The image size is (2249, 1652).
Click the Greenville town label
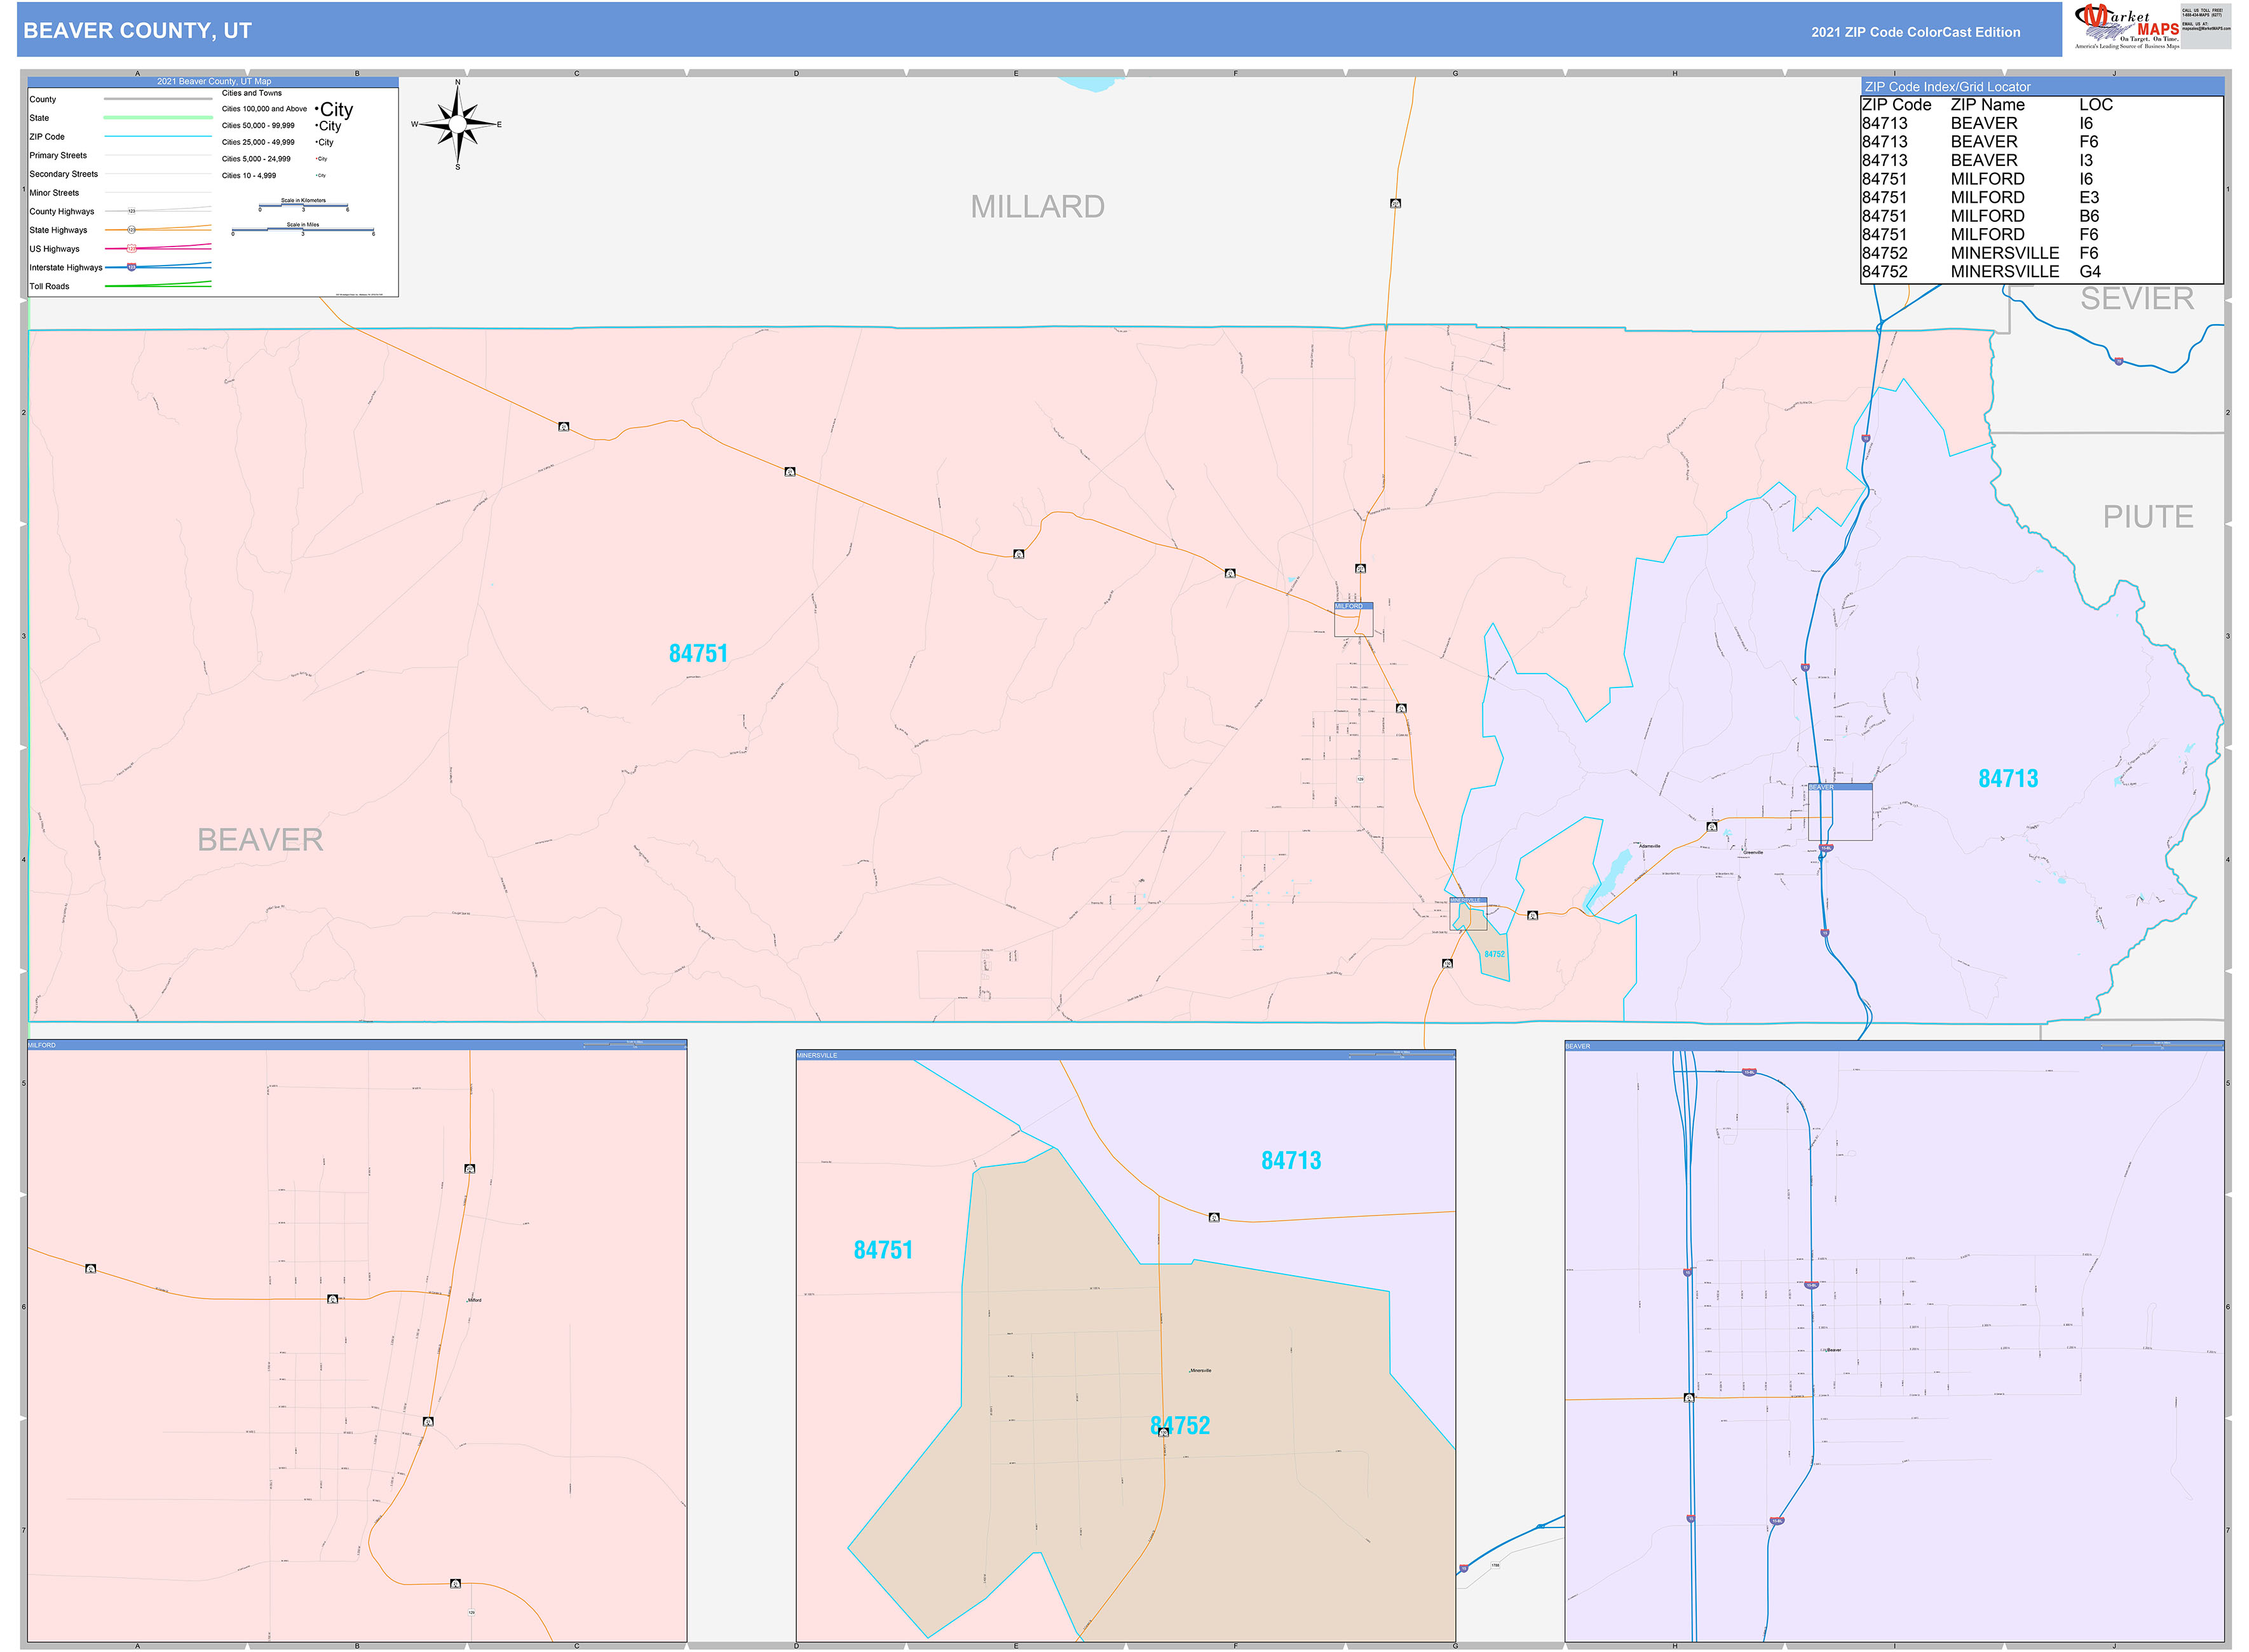1753,853
